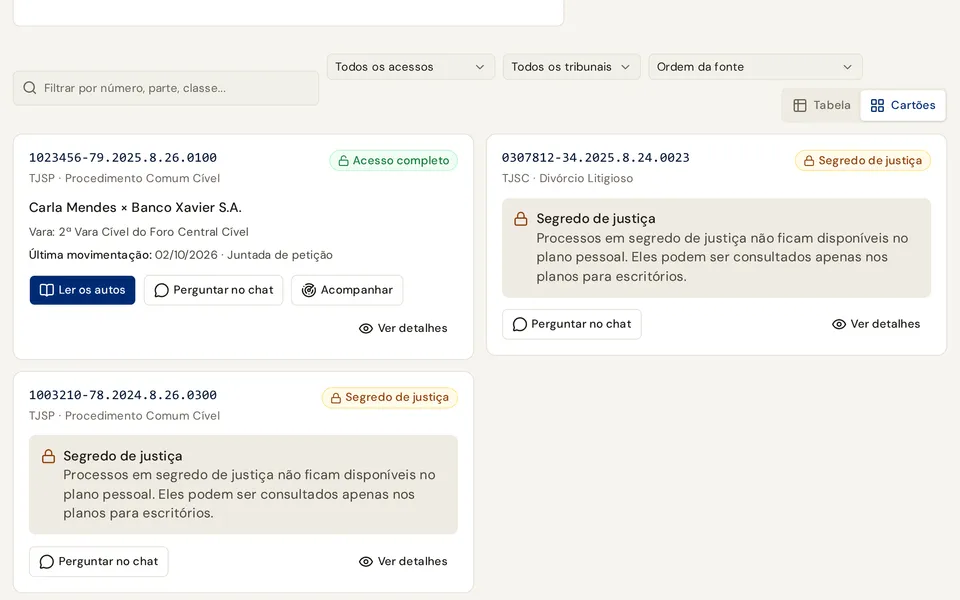Click 'Segredo de justiça' badge on TJSC card
The width and height of the screenshot is (960, 600).
863,160
